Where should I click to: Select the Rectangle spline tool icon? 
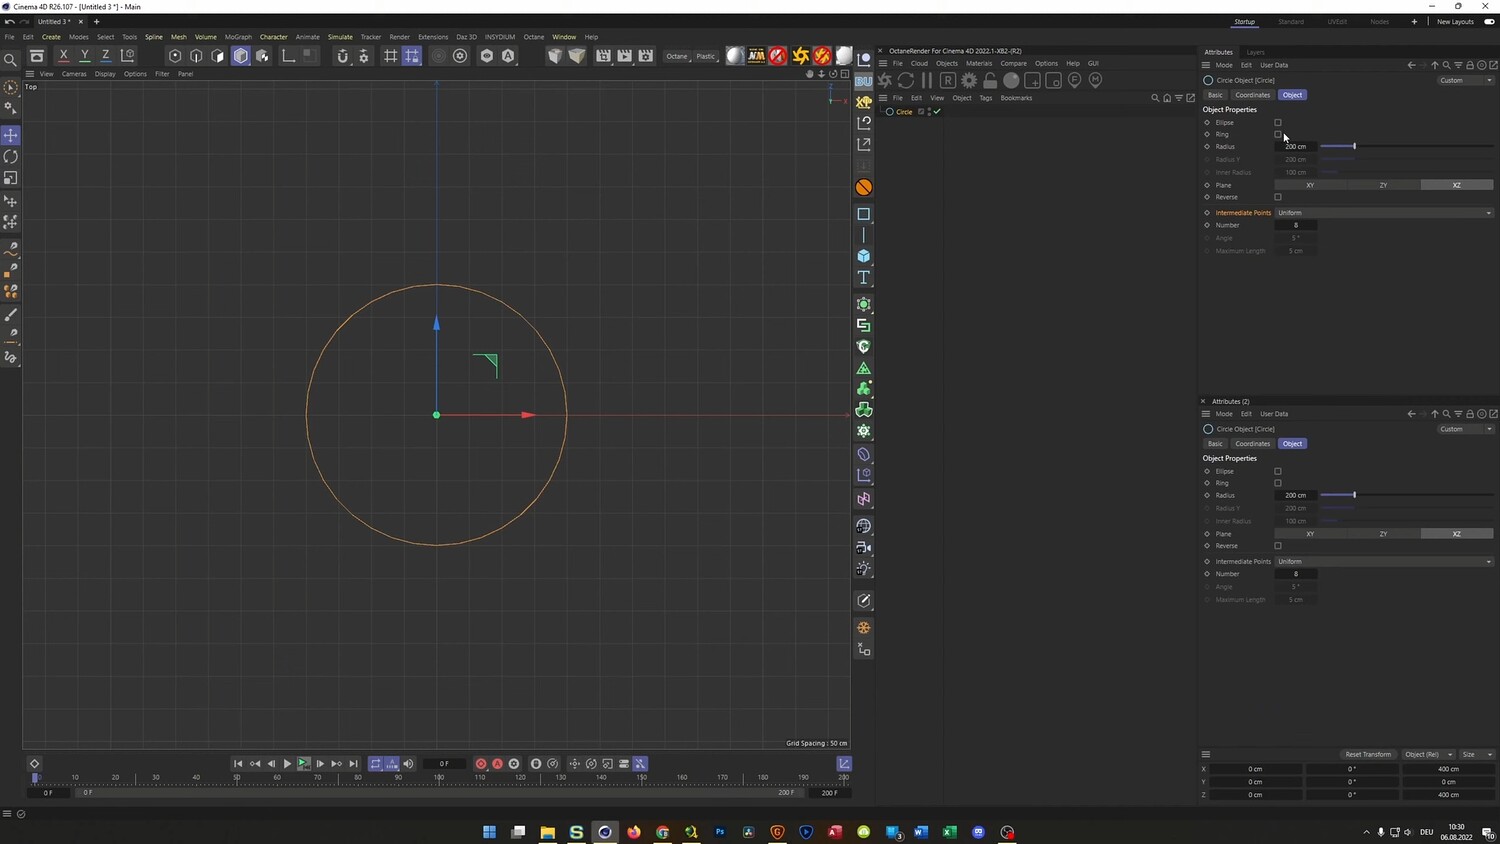(864, 214)
